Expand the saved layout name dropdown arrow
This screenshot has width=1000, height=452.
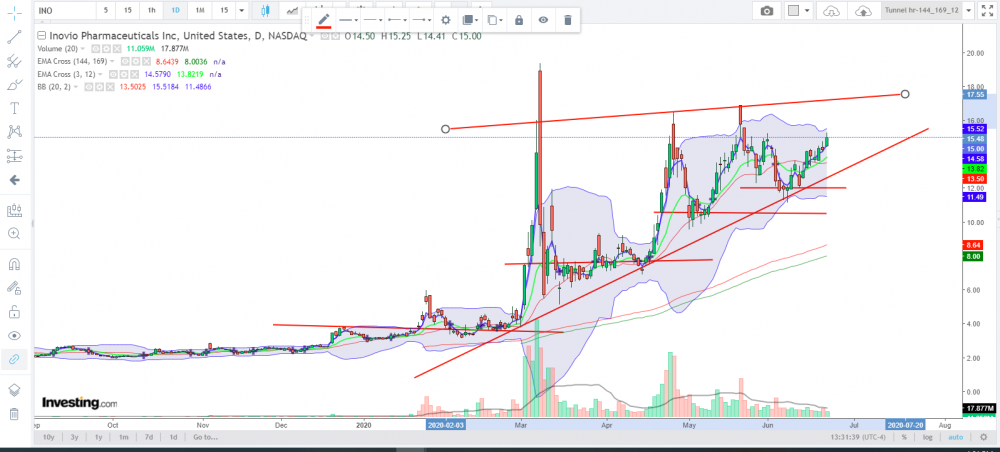tap(969, 11)
